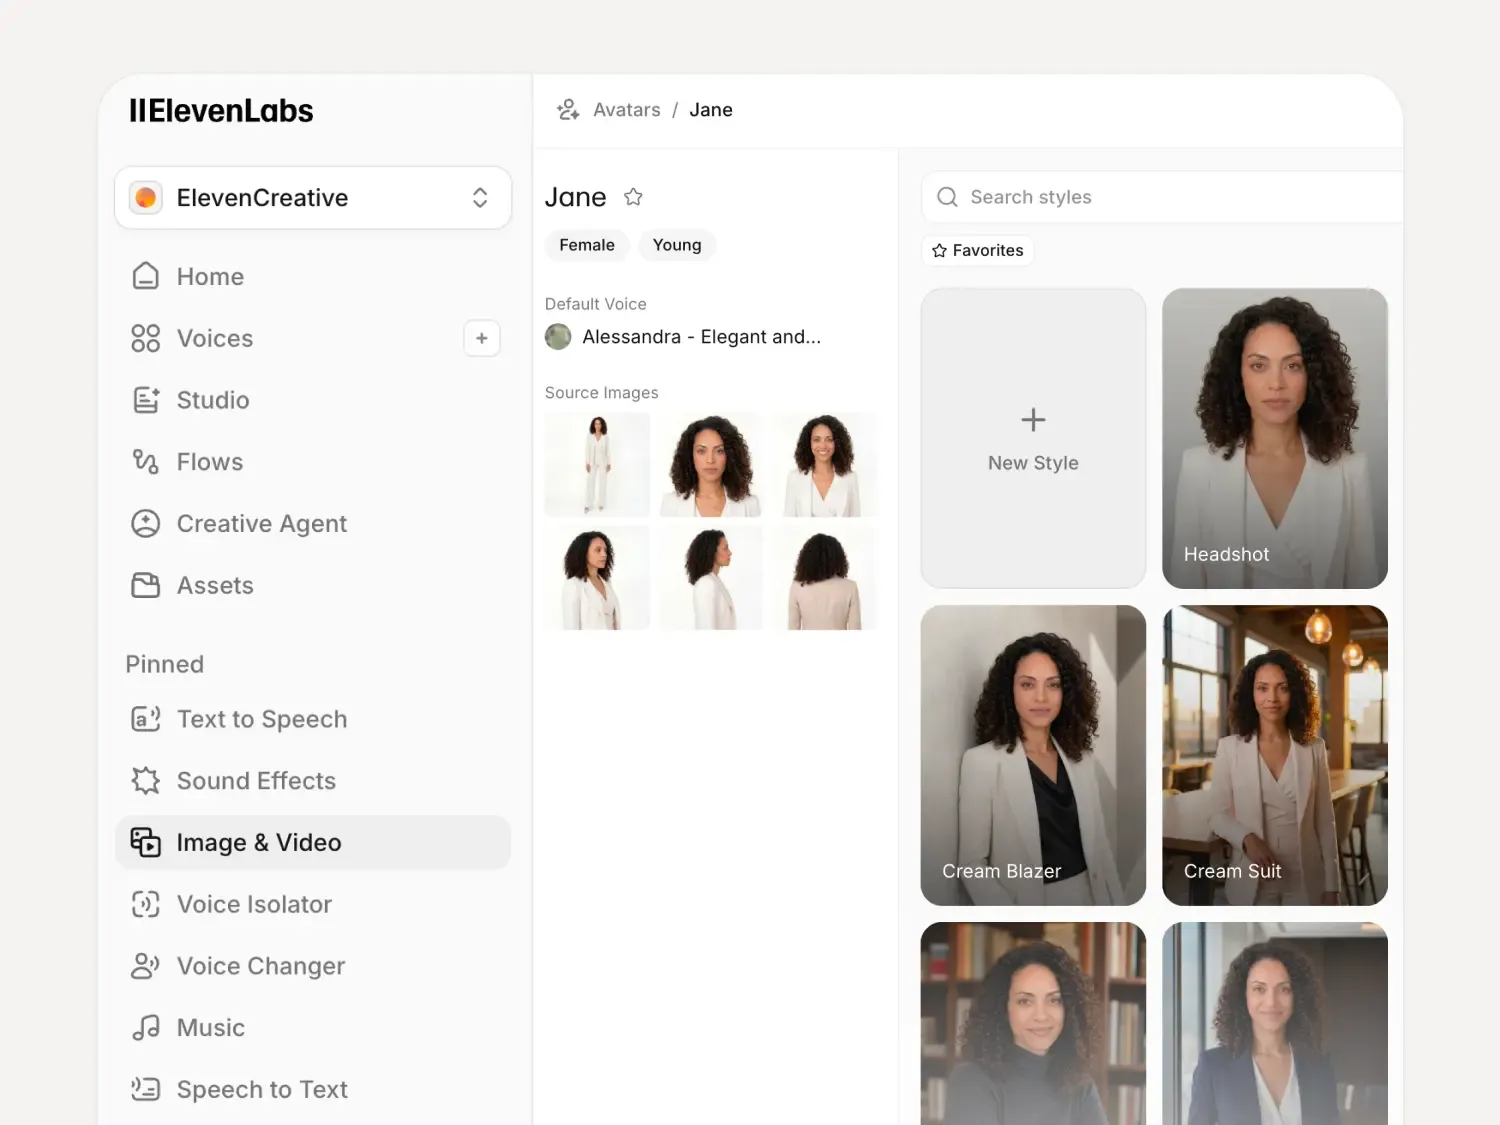Click the Female tag

587,245
